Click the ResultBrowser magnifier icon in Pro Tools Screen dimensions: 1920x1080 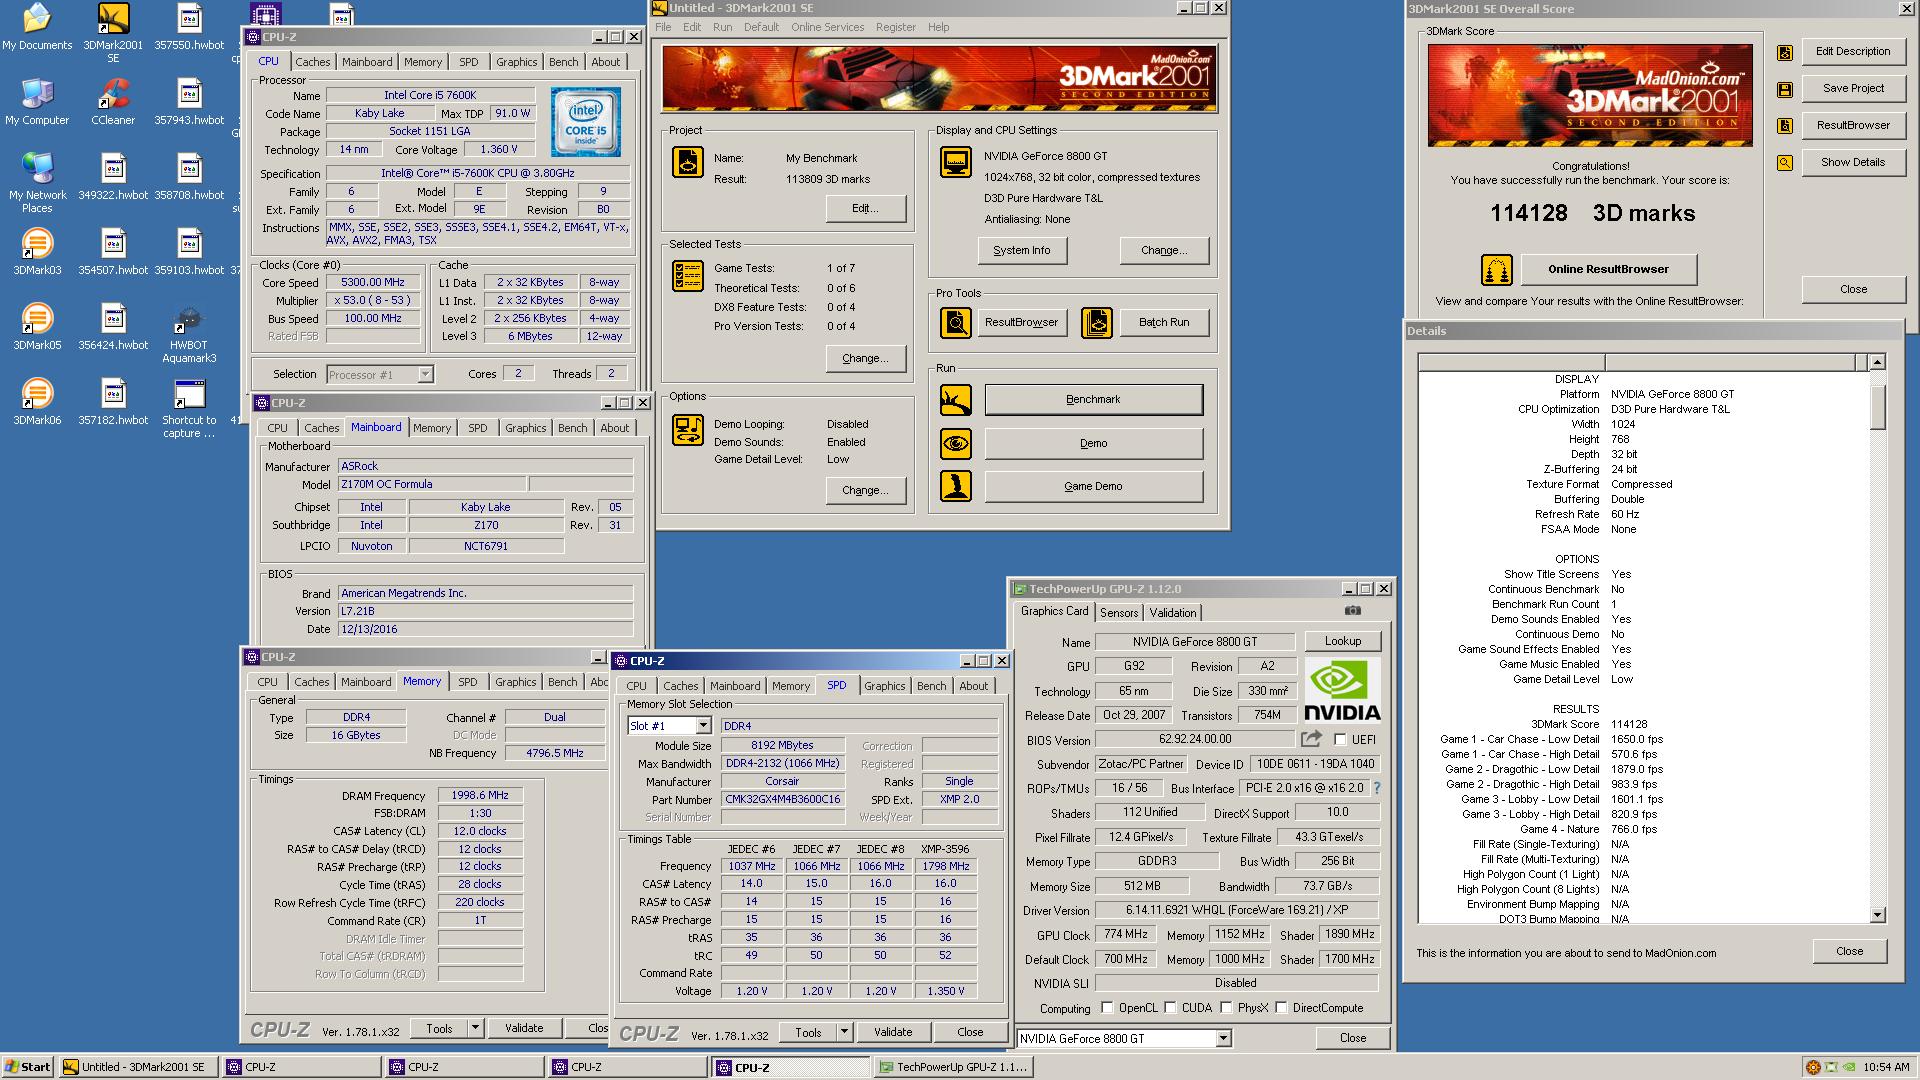(x=956, y=323)
